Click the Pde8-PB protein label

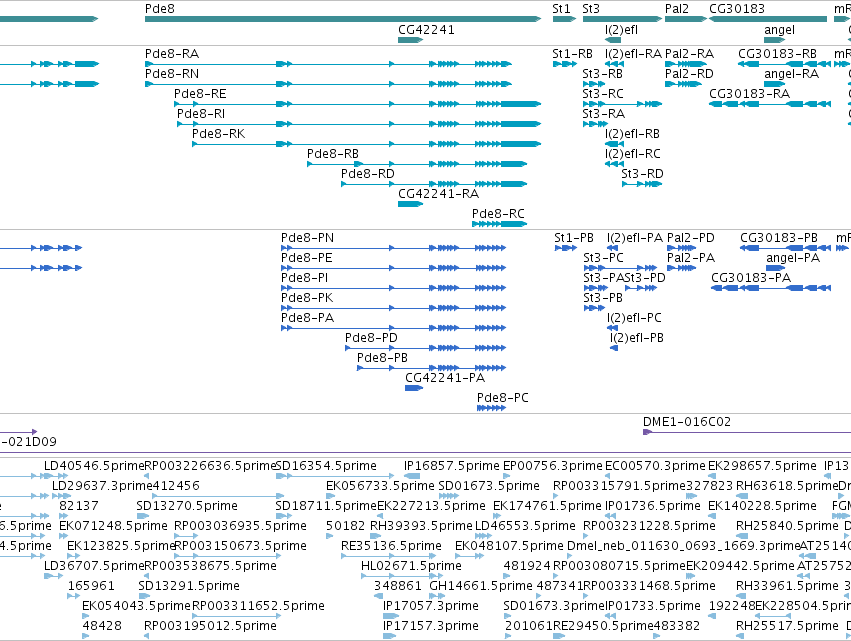(382, 358)
